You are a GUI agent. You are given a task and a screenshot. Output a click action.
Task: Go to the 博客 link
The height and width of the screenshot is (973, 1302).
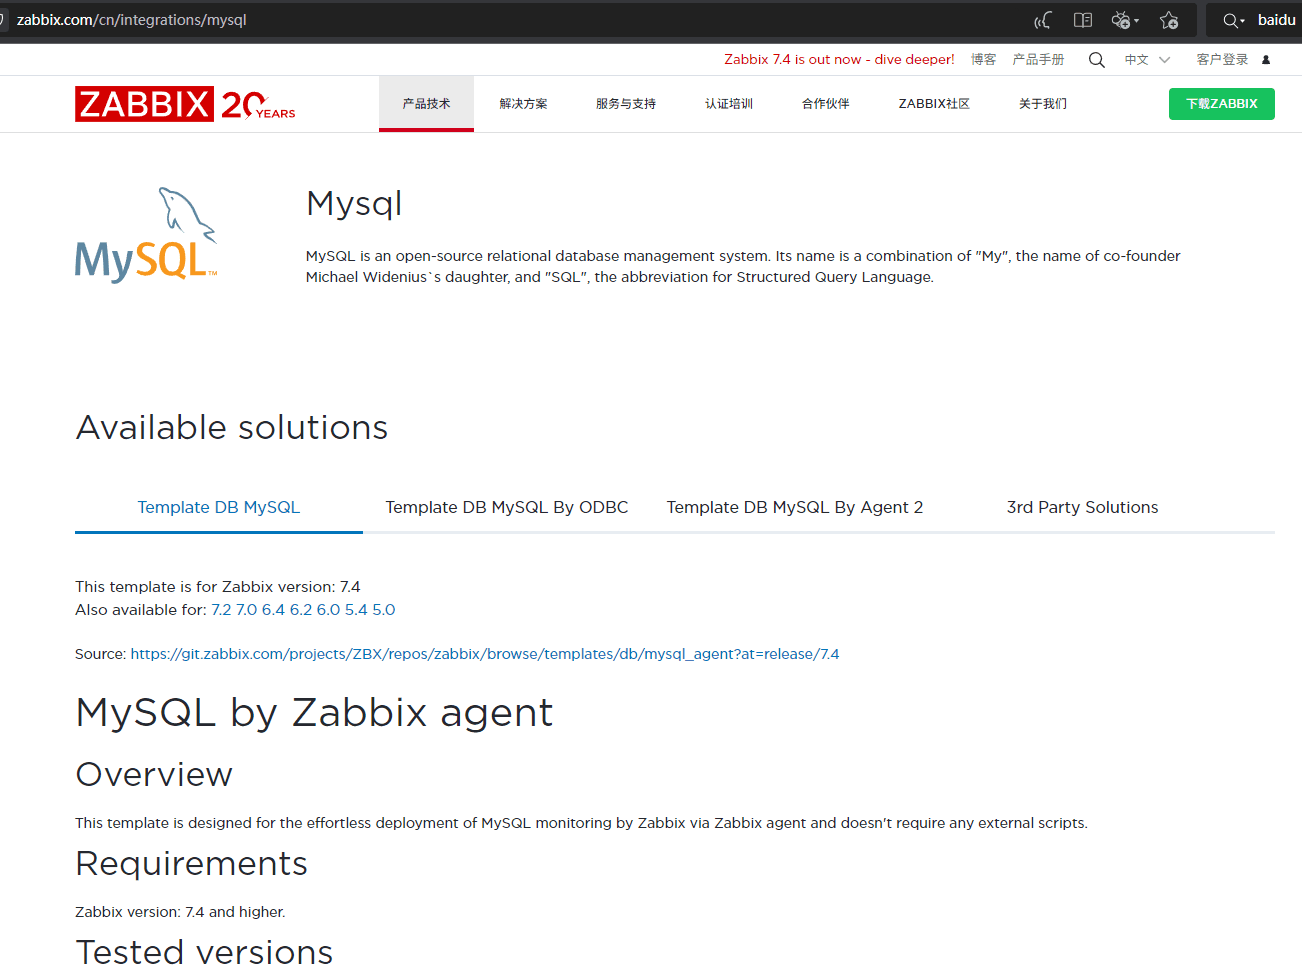tap(983, 60)
